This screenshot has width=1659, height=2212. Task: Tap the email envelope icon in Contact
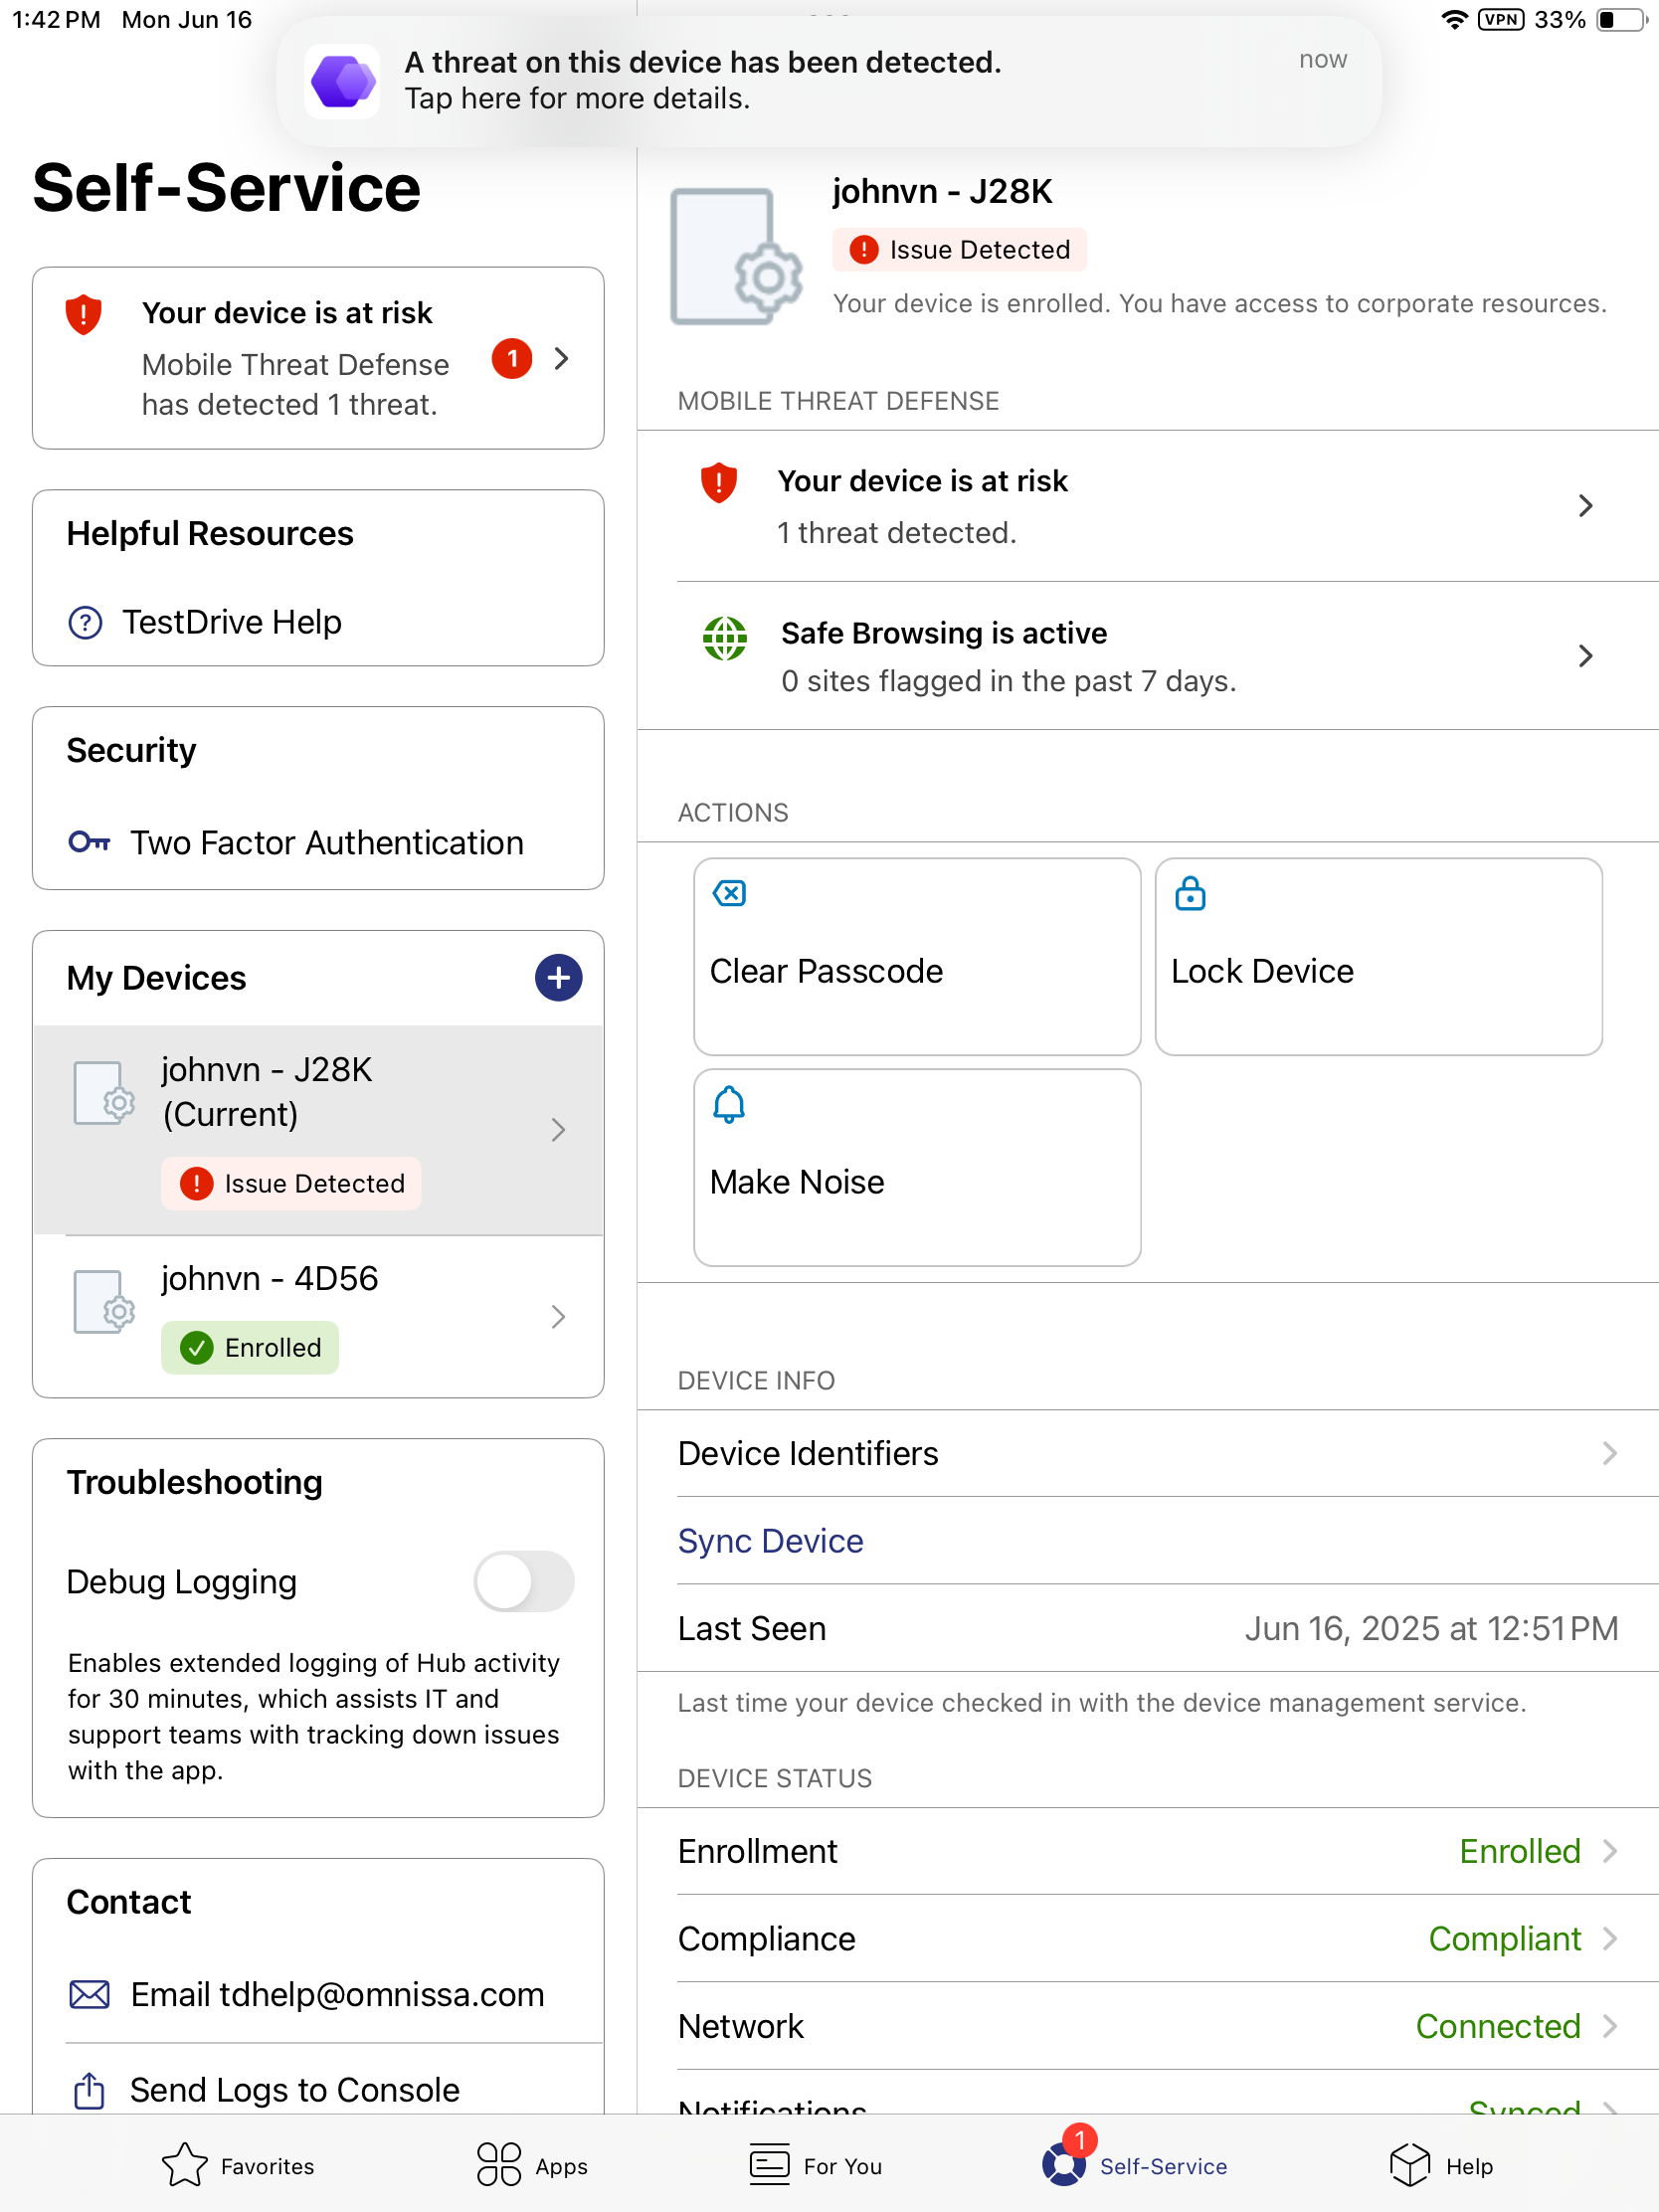[x=89, y=1994]
